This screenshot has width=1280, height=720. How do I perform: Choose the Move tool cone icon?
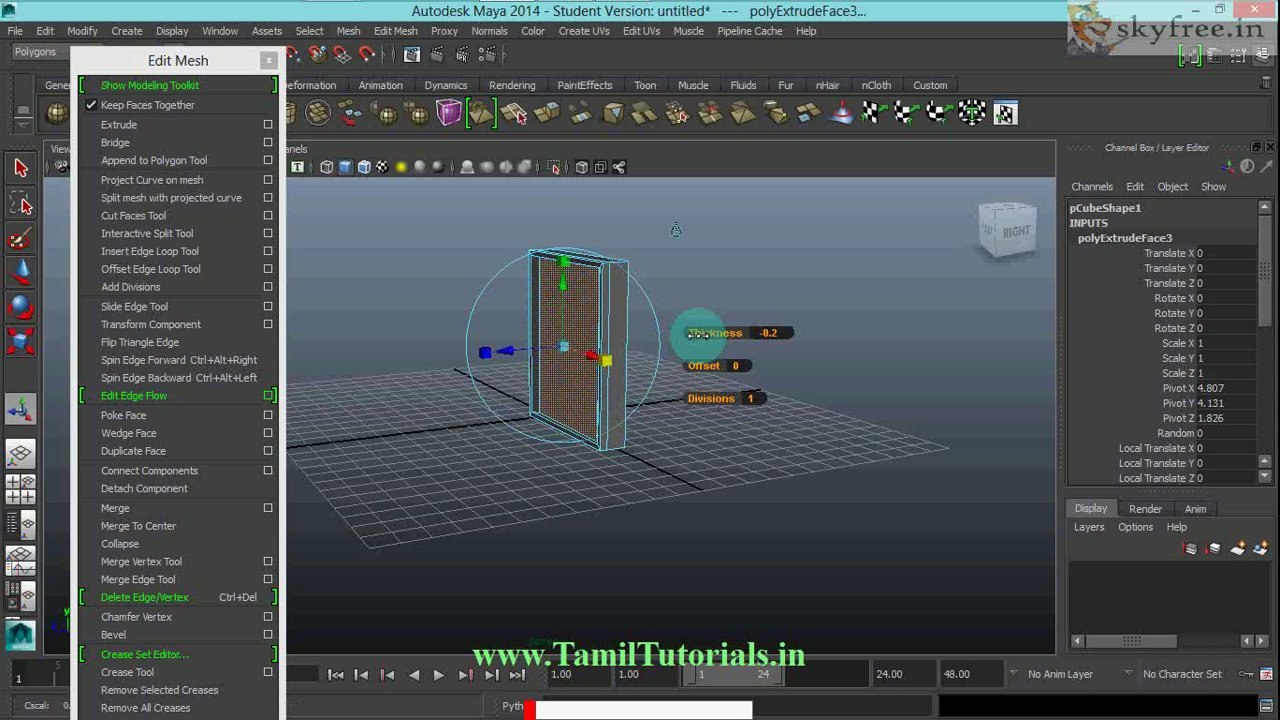(21, 273)
